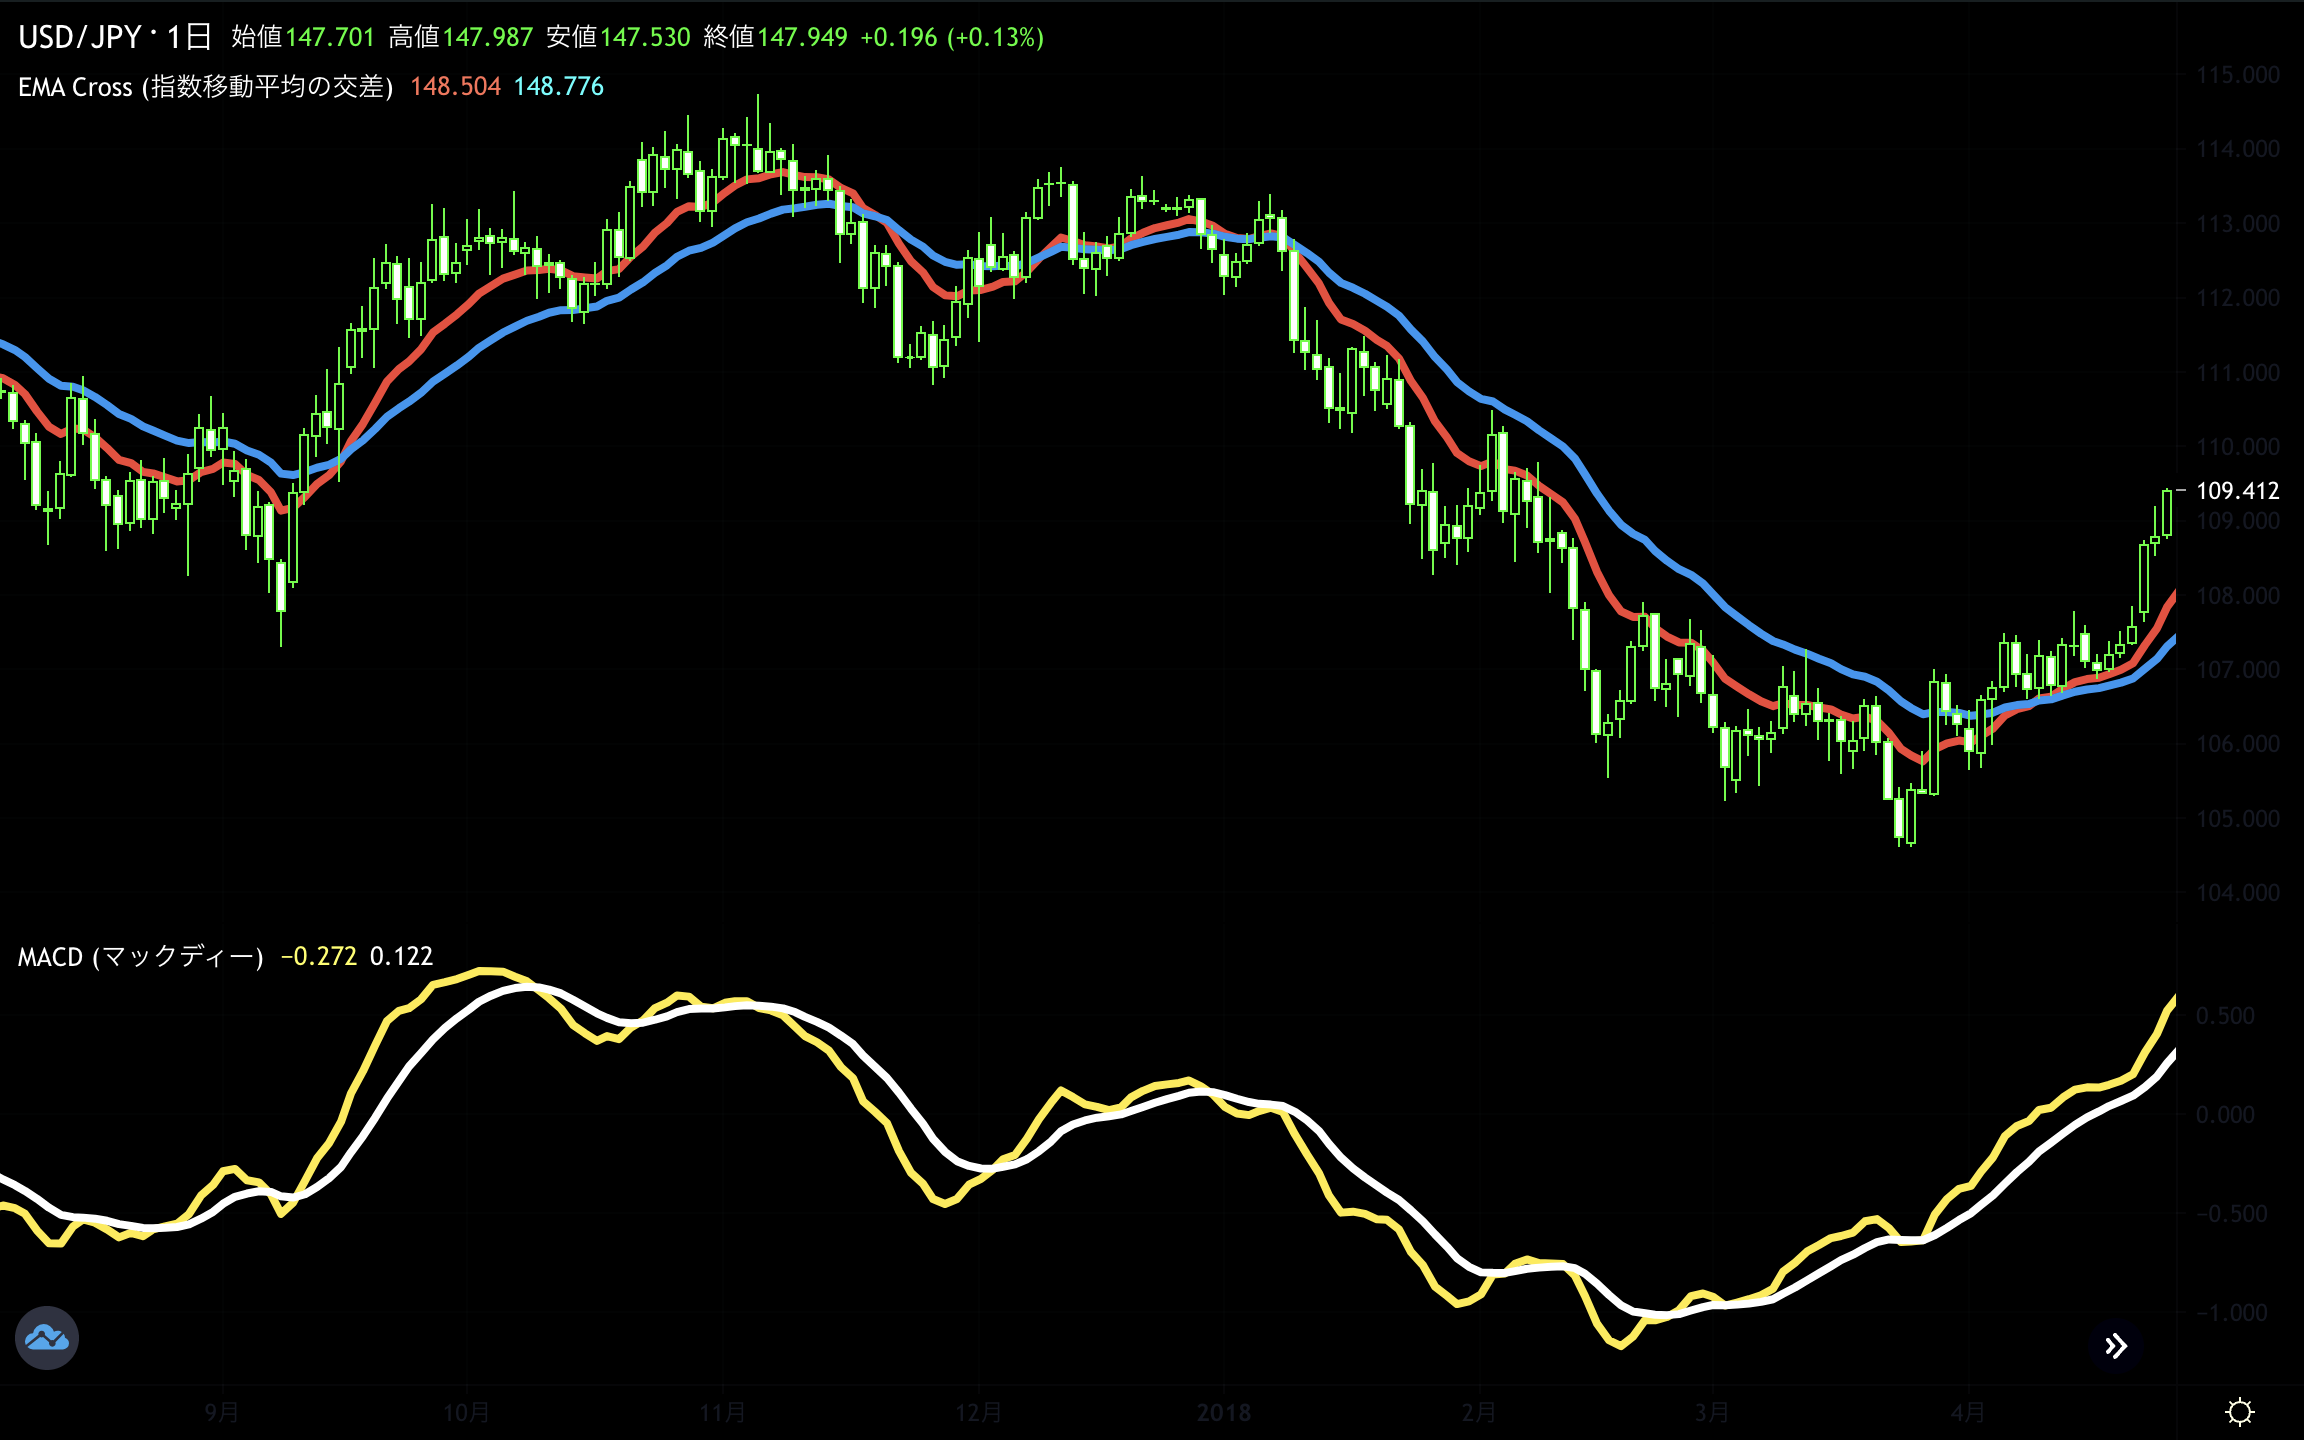Click the TradingView logo icon
This screenshot has width=2304, height=1440.
point(47,1338)
